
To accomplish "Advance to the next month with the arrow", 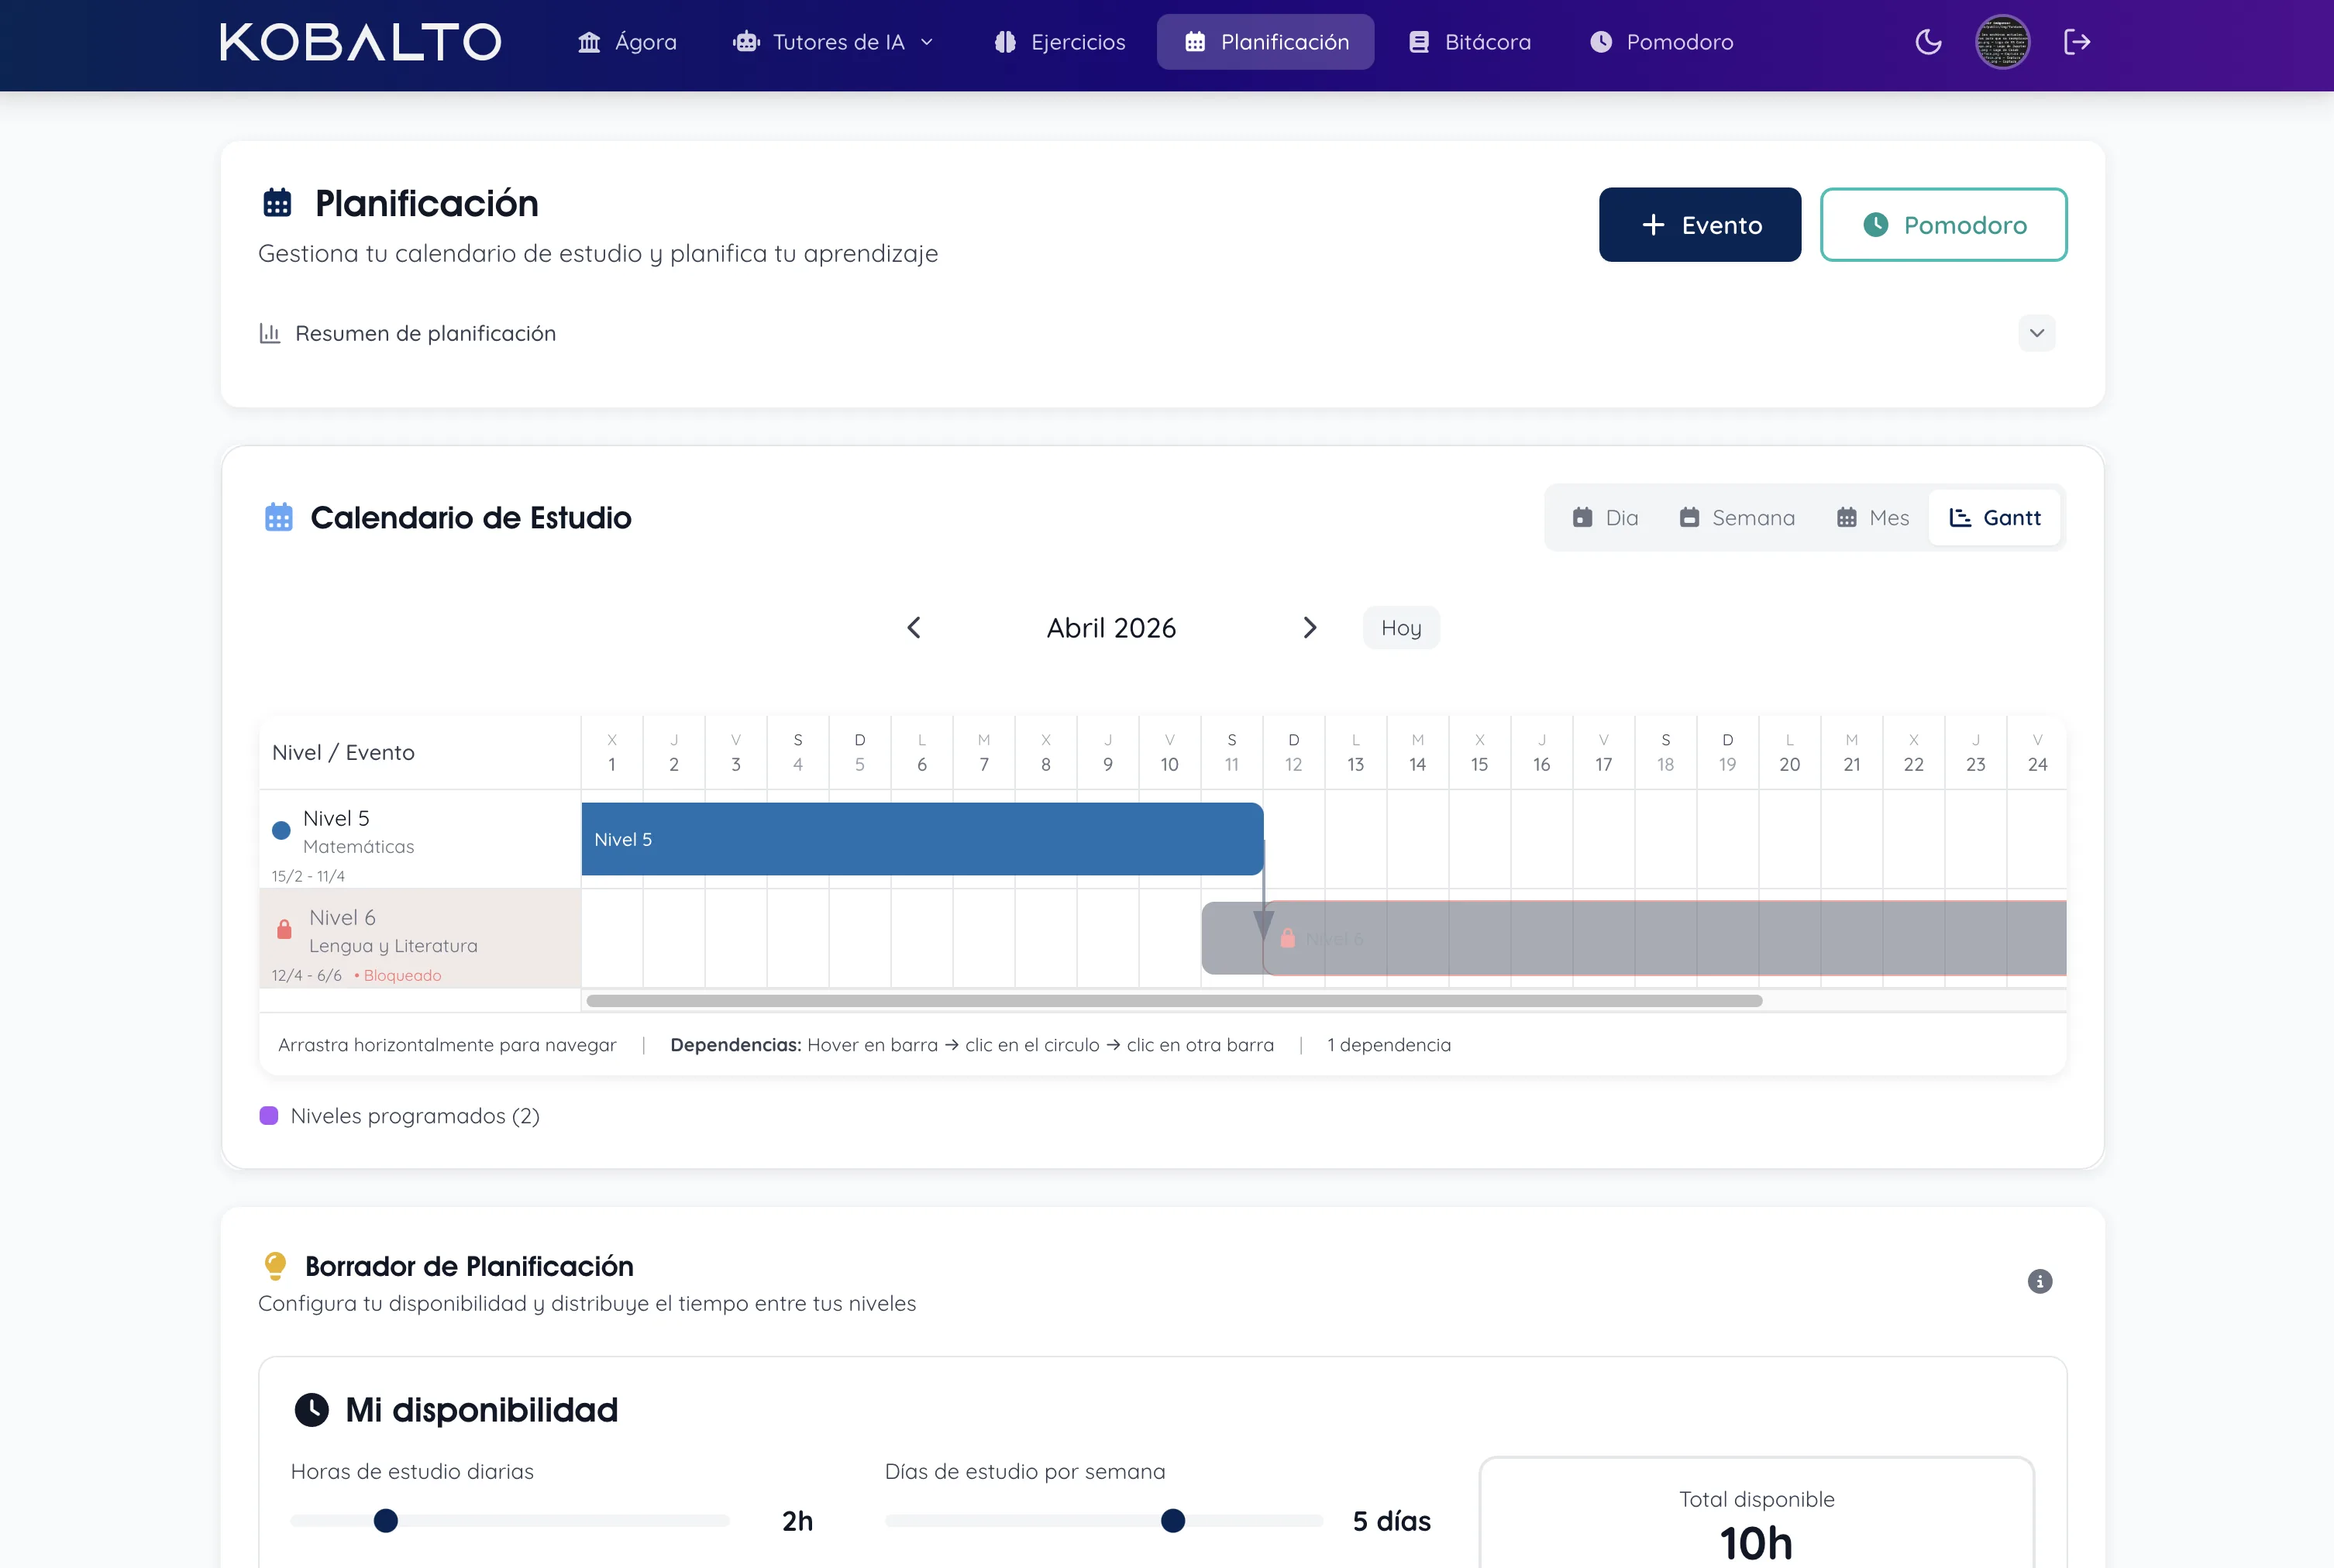I will 1311,627.
